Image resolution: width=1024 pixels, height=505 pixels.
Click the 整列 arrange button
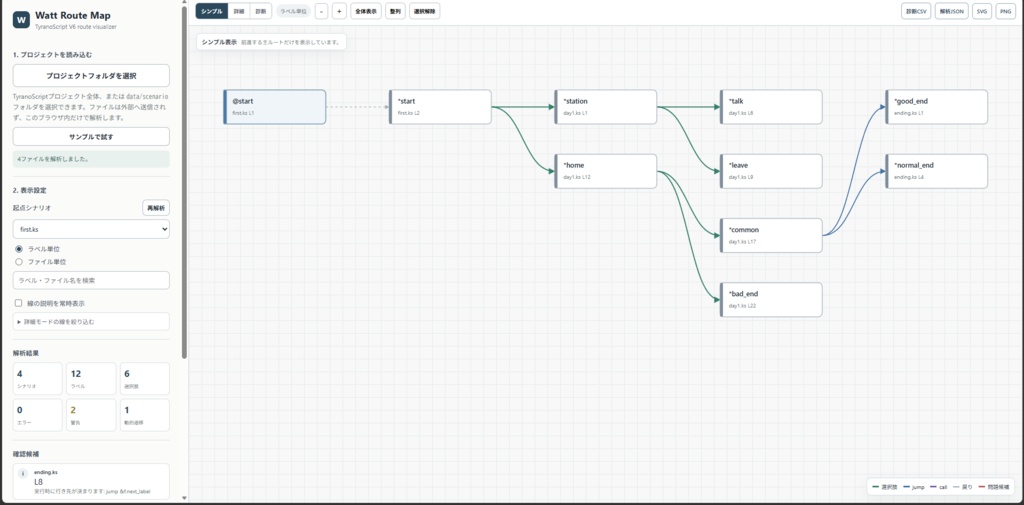coord(395,11)
